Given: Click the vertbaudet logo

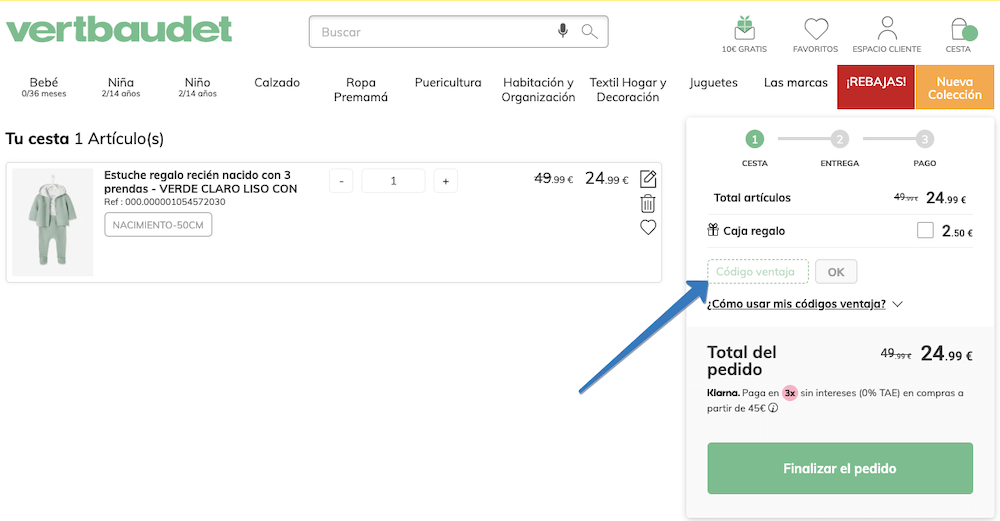Looking at the screenshot, I should [119, 30].
